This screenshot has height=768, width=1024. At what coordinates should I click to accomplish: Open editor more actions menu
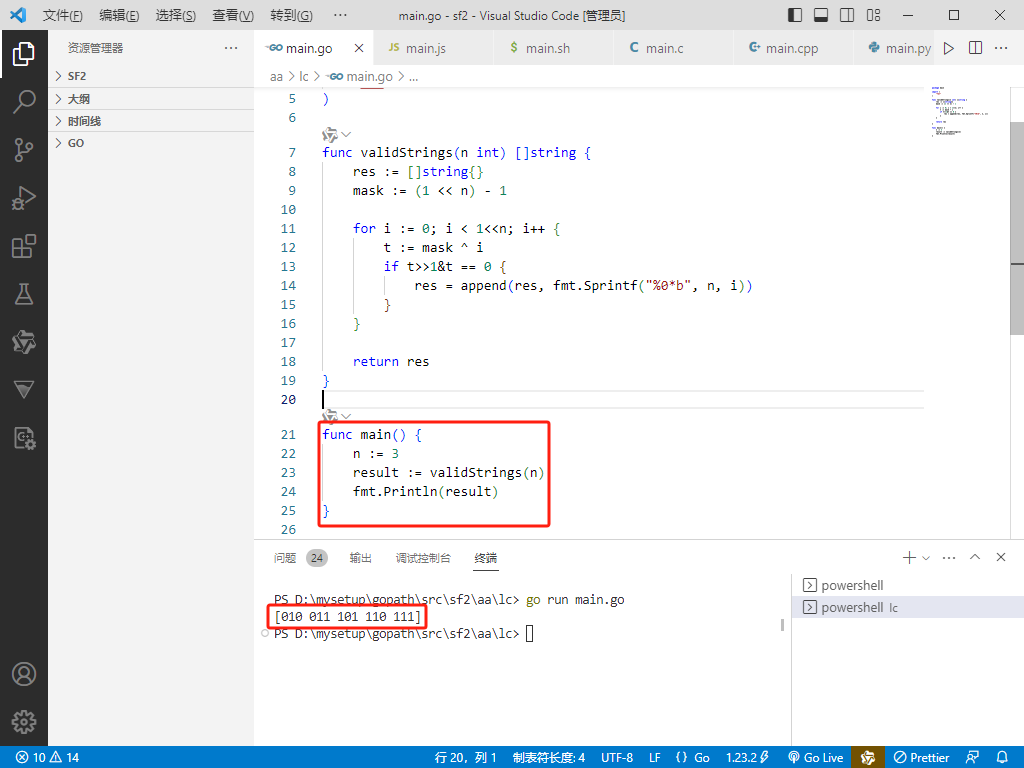click(x=1000, y=48)
